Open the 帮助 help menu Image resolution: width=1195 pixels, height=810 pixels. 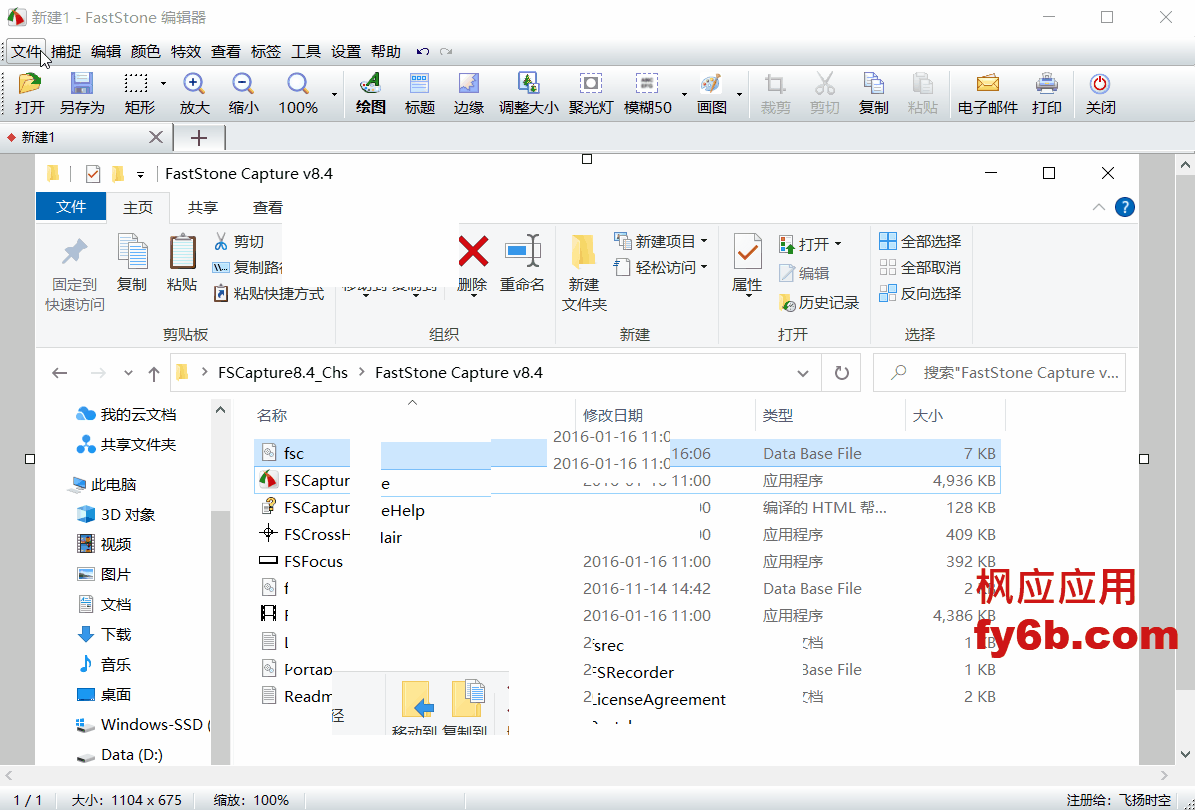click(386, 52)
